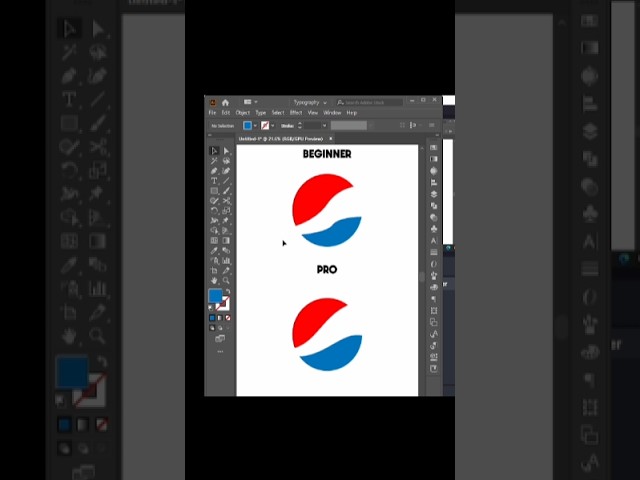Click the Search Adobe Stock field

[370, 102]
